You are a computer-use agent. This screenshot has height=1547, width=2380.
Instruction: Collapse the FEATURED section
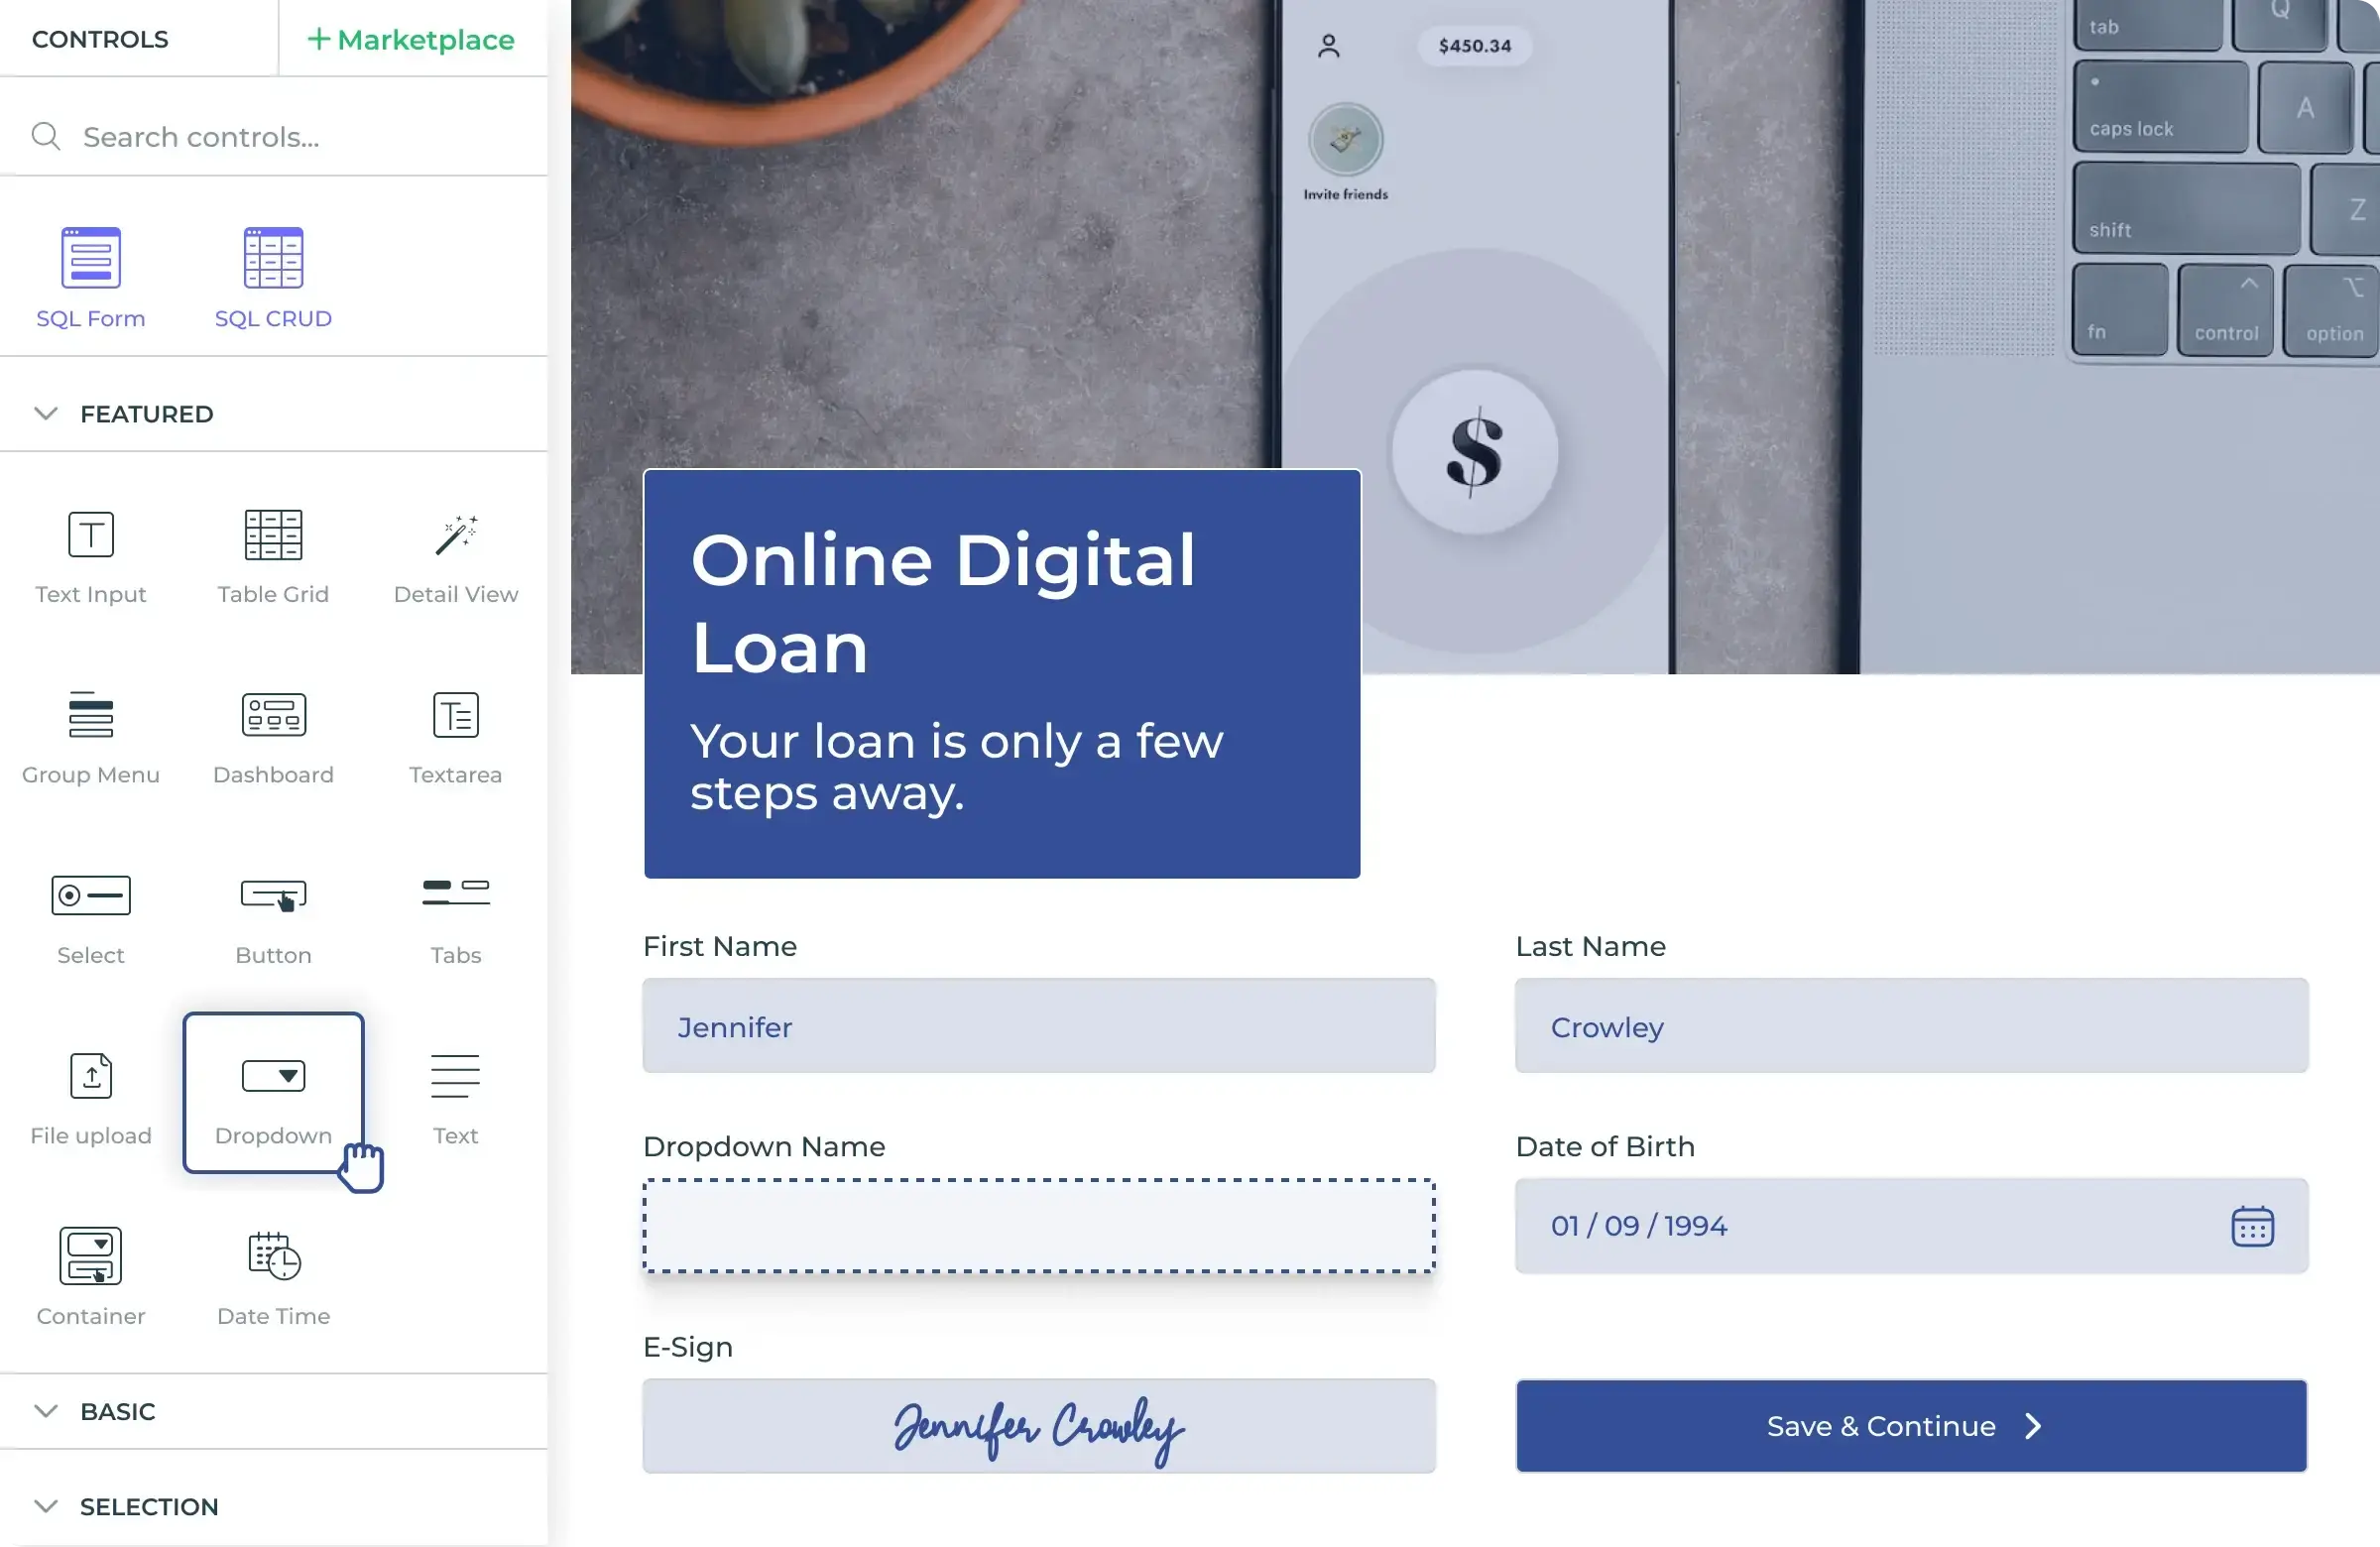(47, 413)
